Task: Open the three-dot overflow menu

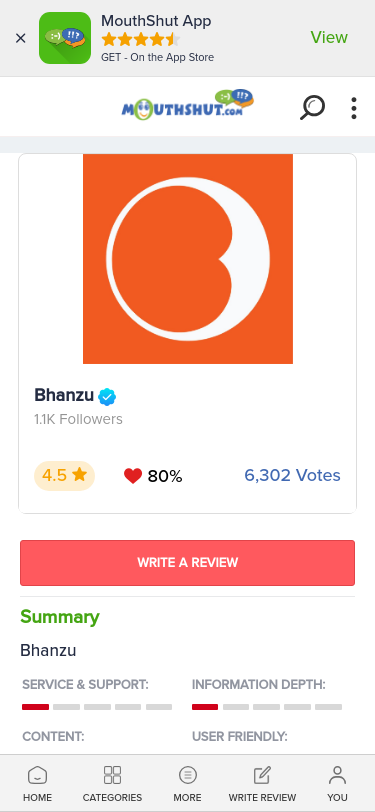Action: tap(354, 108)
